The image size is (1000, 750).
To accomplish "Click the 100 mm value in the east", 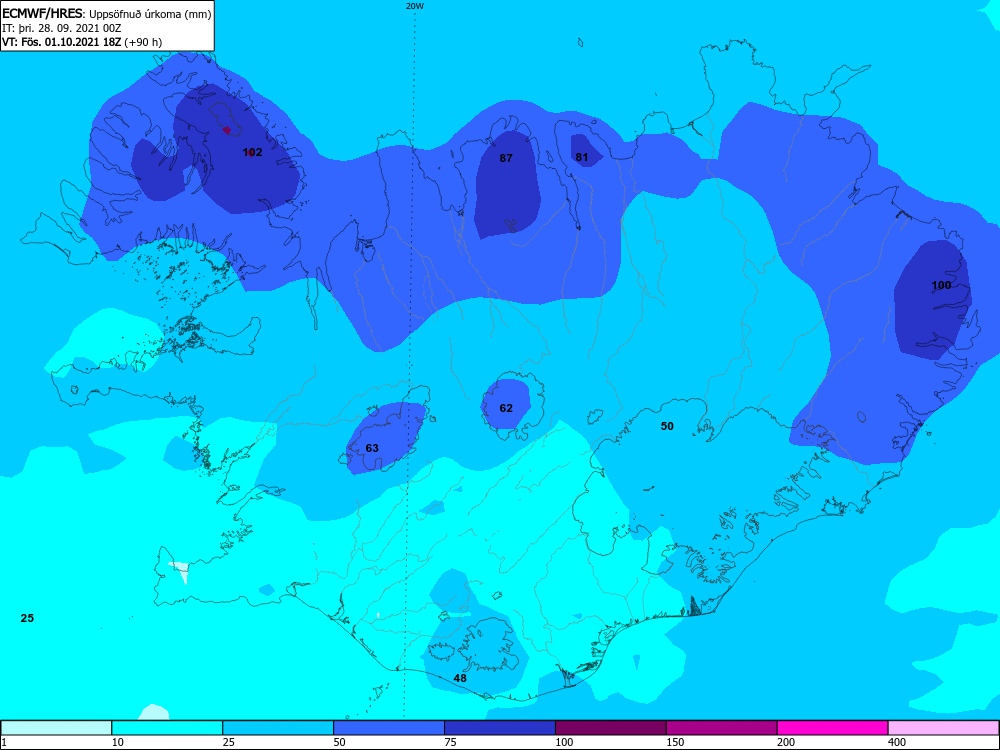I will (941, 285).
